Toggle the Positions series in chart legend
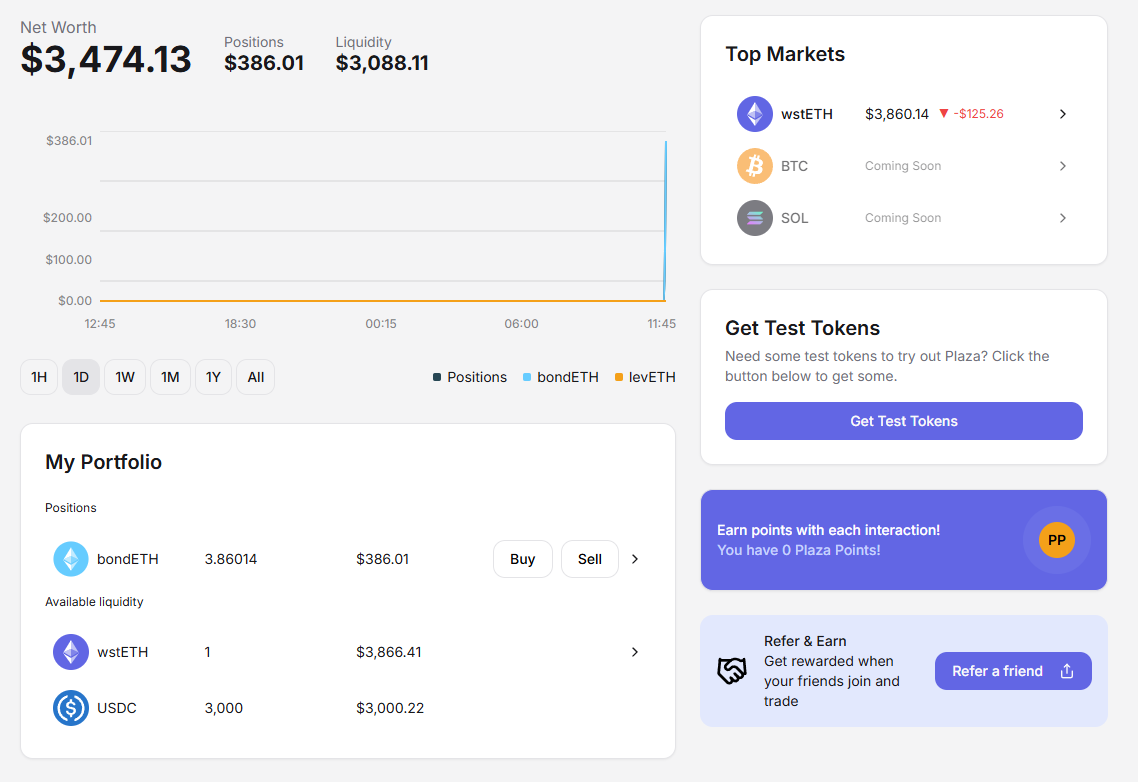This screenshot has height=782, width=1138. [x=470, y=377]
